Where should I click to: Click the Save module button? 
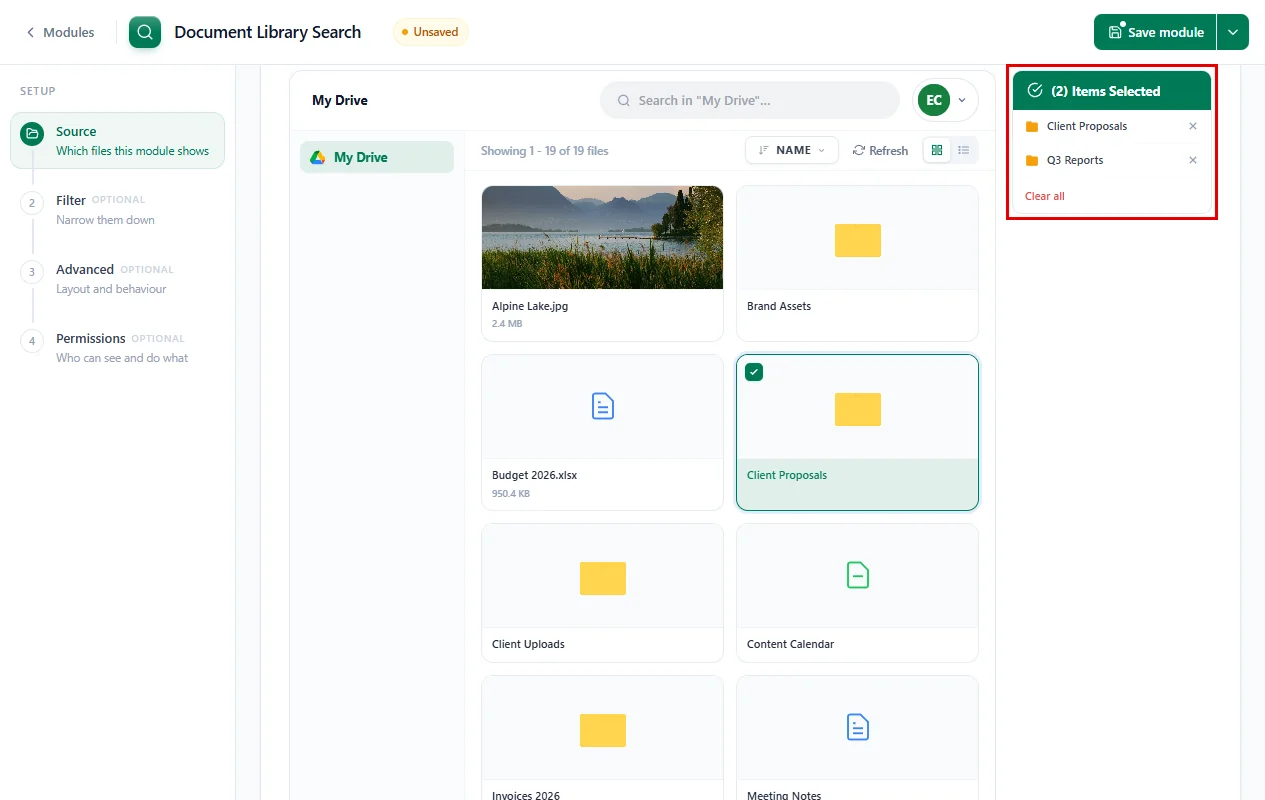[1155, 32]
